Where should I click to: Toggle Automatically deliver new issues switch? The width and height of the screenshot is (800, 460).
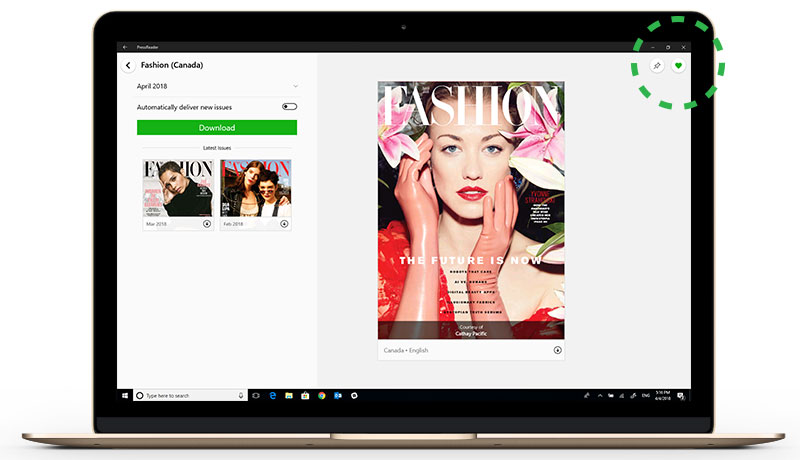click(289, 107)
